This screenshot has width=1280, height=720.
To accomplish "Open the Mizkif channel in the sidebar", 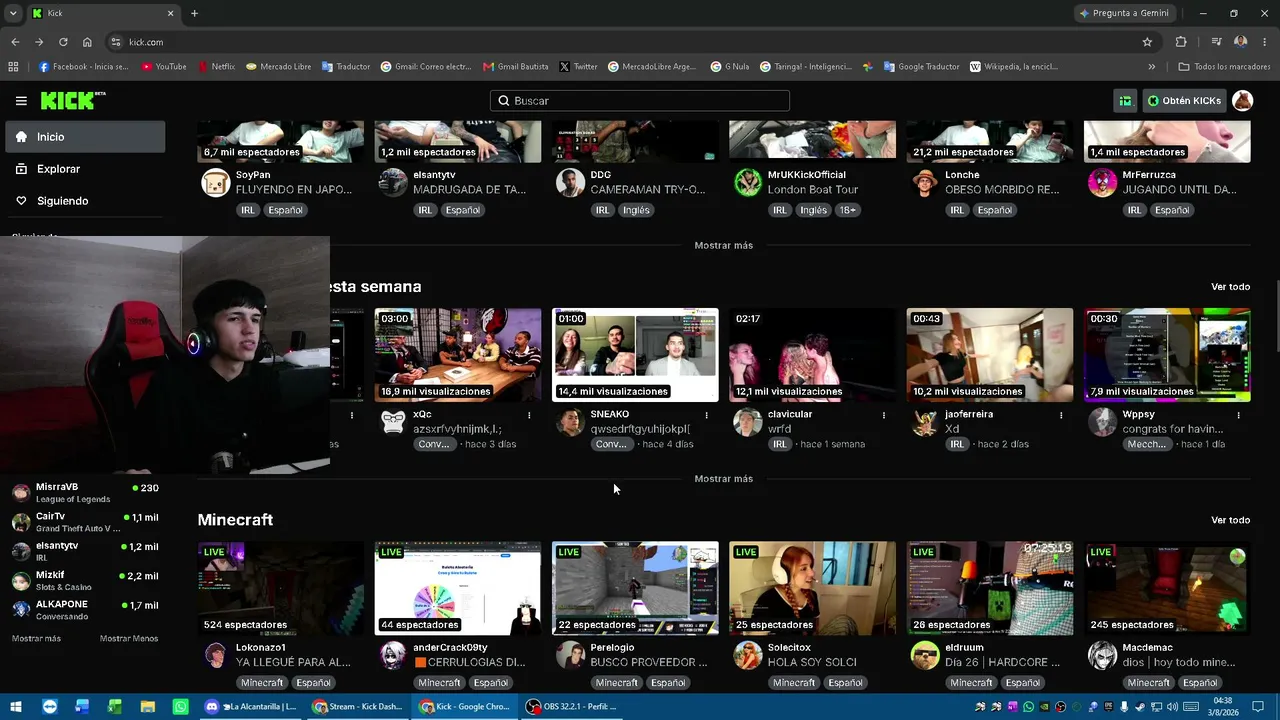I will pyautogui.click(x=85, y=580).
